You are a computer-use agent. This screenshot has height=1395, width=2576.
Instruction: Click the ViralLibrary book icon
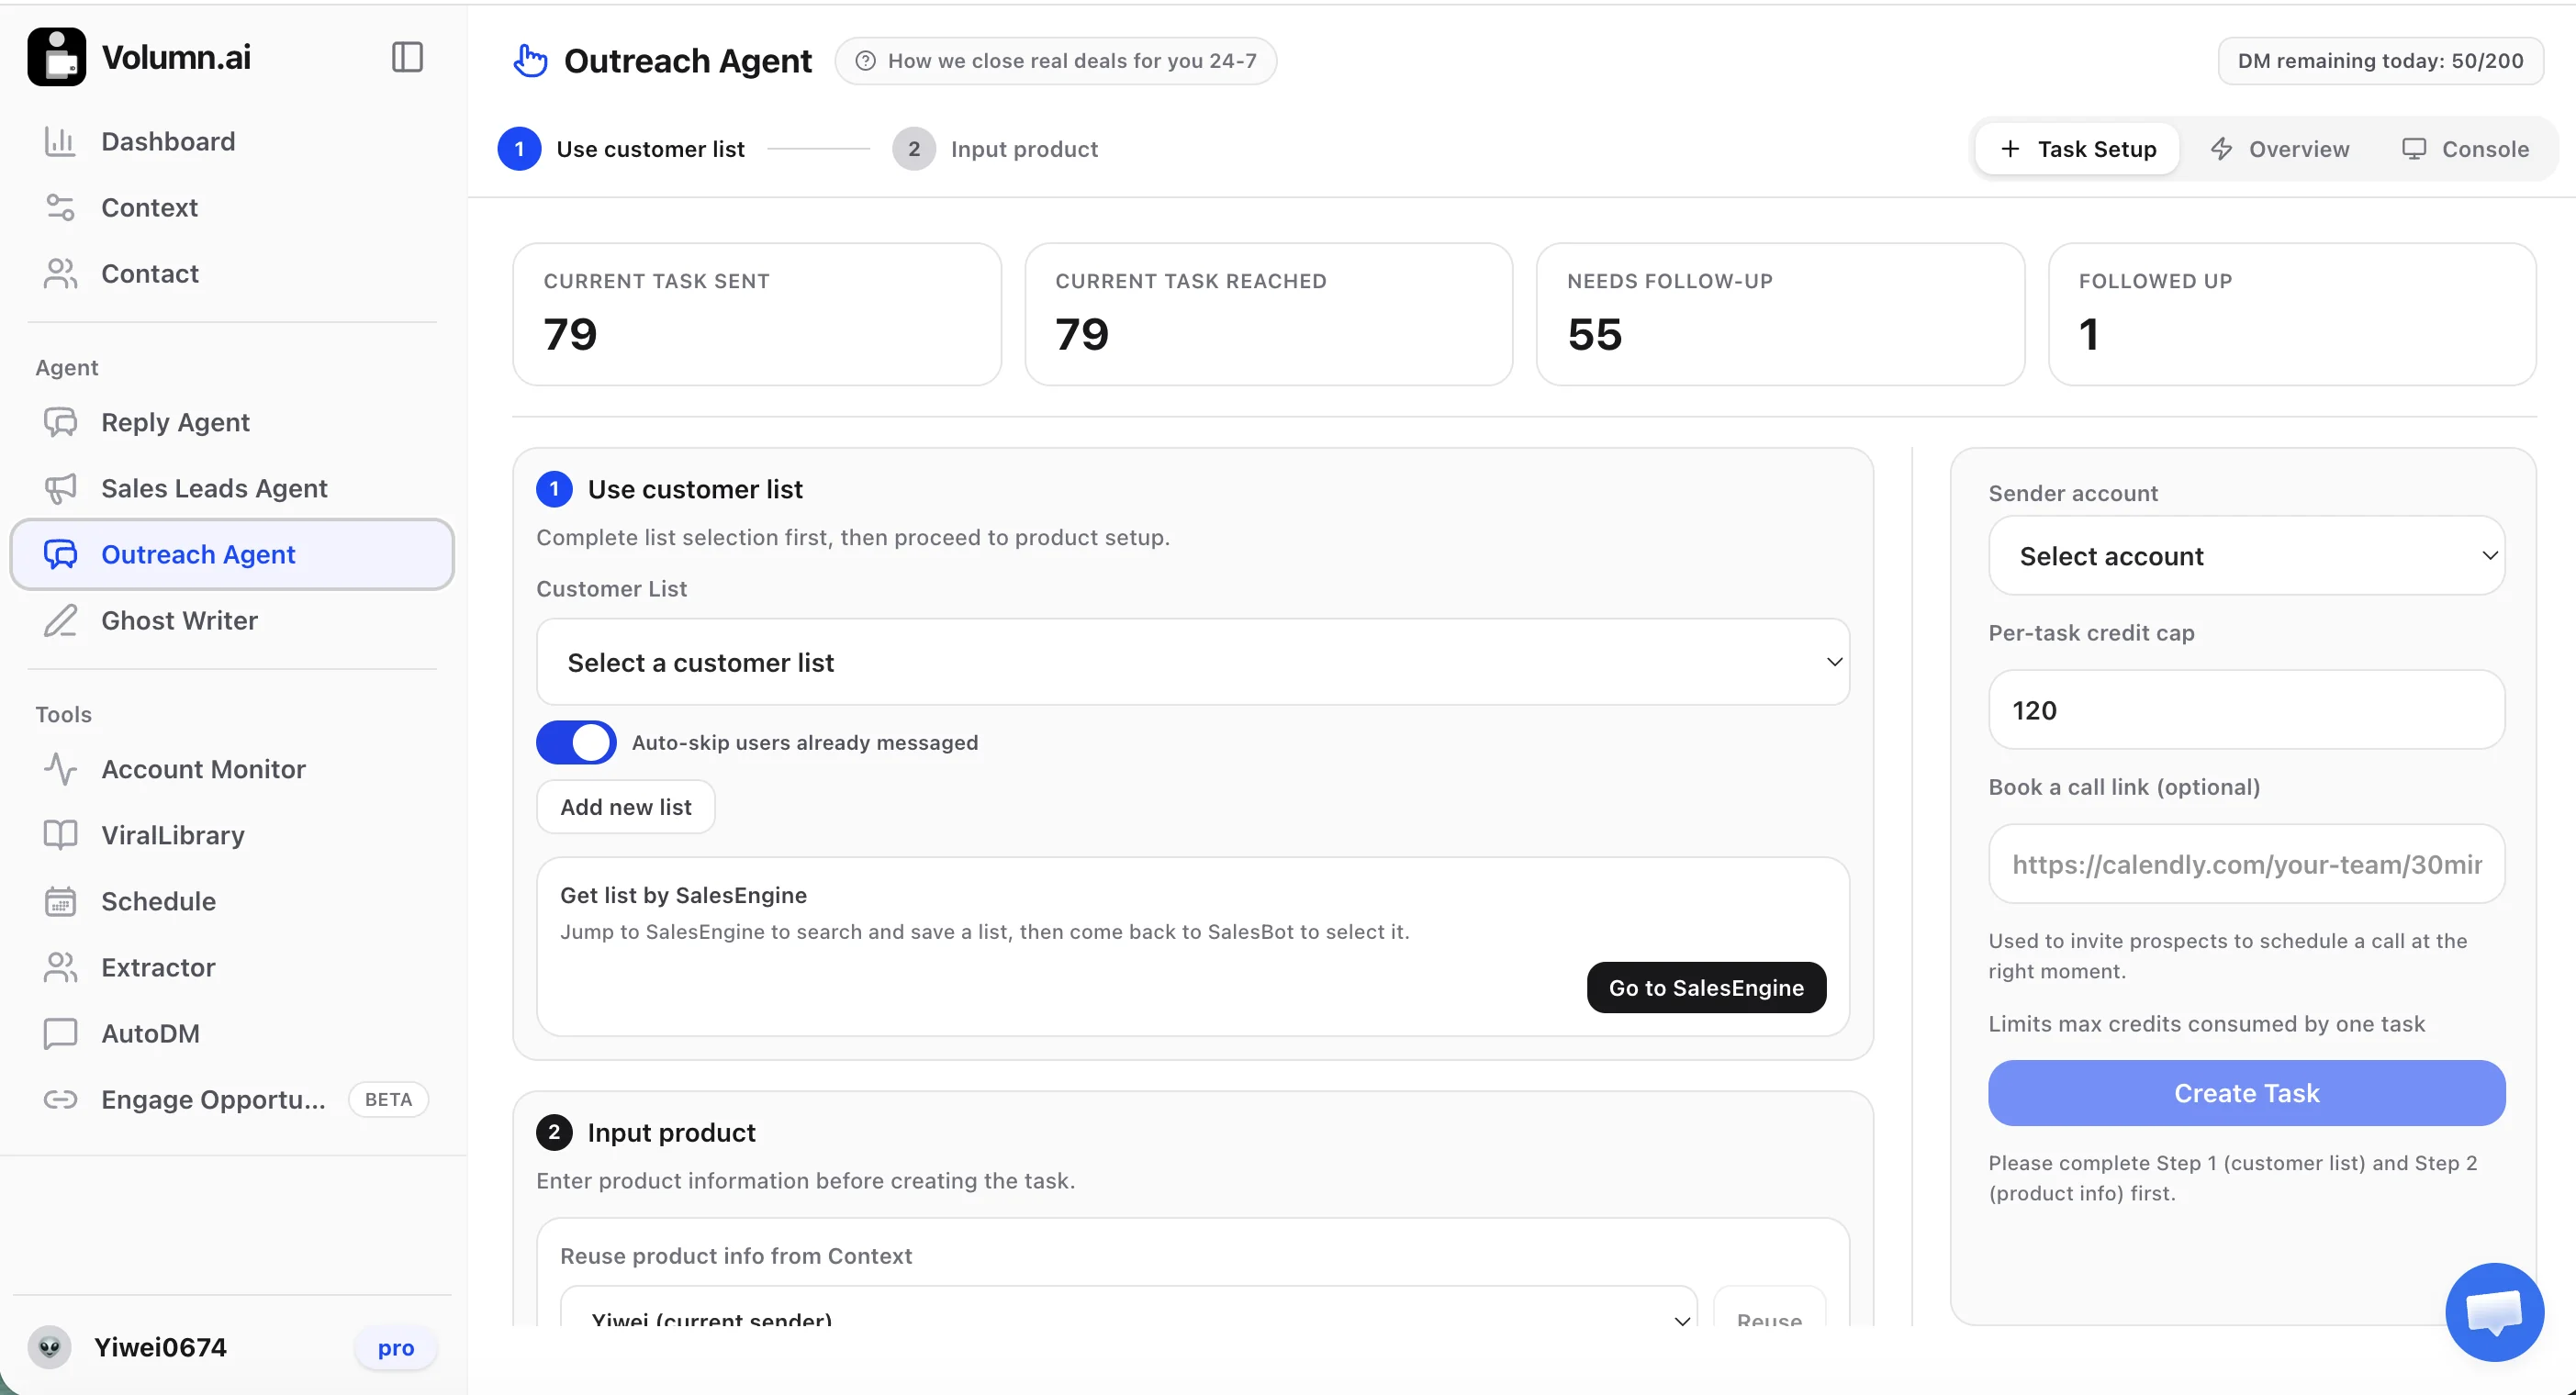click(x=60, y=836)
